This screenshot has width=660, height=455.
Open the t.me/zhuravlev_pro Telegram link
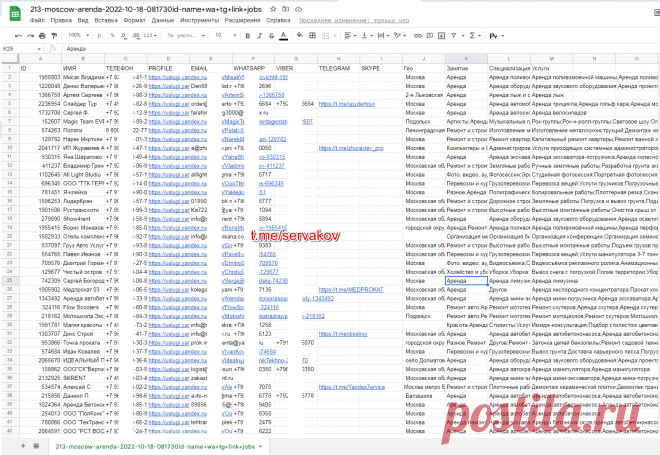pos(351,148)
